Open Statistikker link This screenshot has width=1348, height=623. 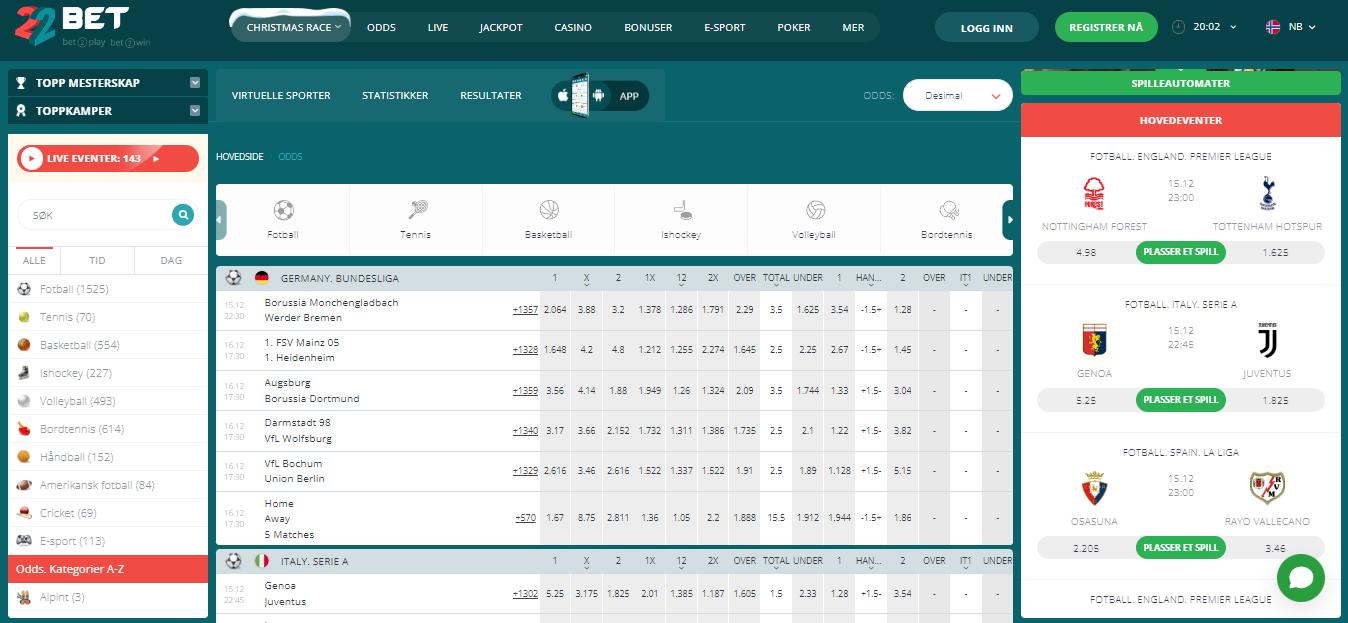(395, 96)
